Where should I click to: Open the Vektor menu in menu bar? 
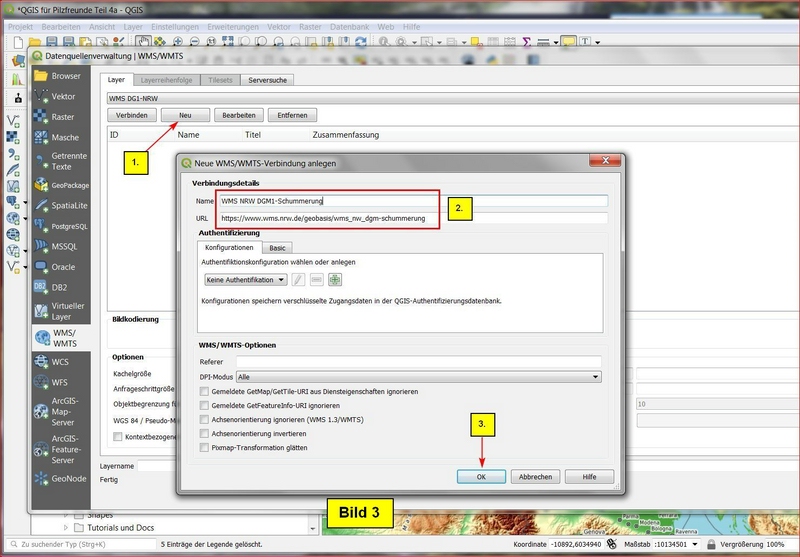[279, 27]
